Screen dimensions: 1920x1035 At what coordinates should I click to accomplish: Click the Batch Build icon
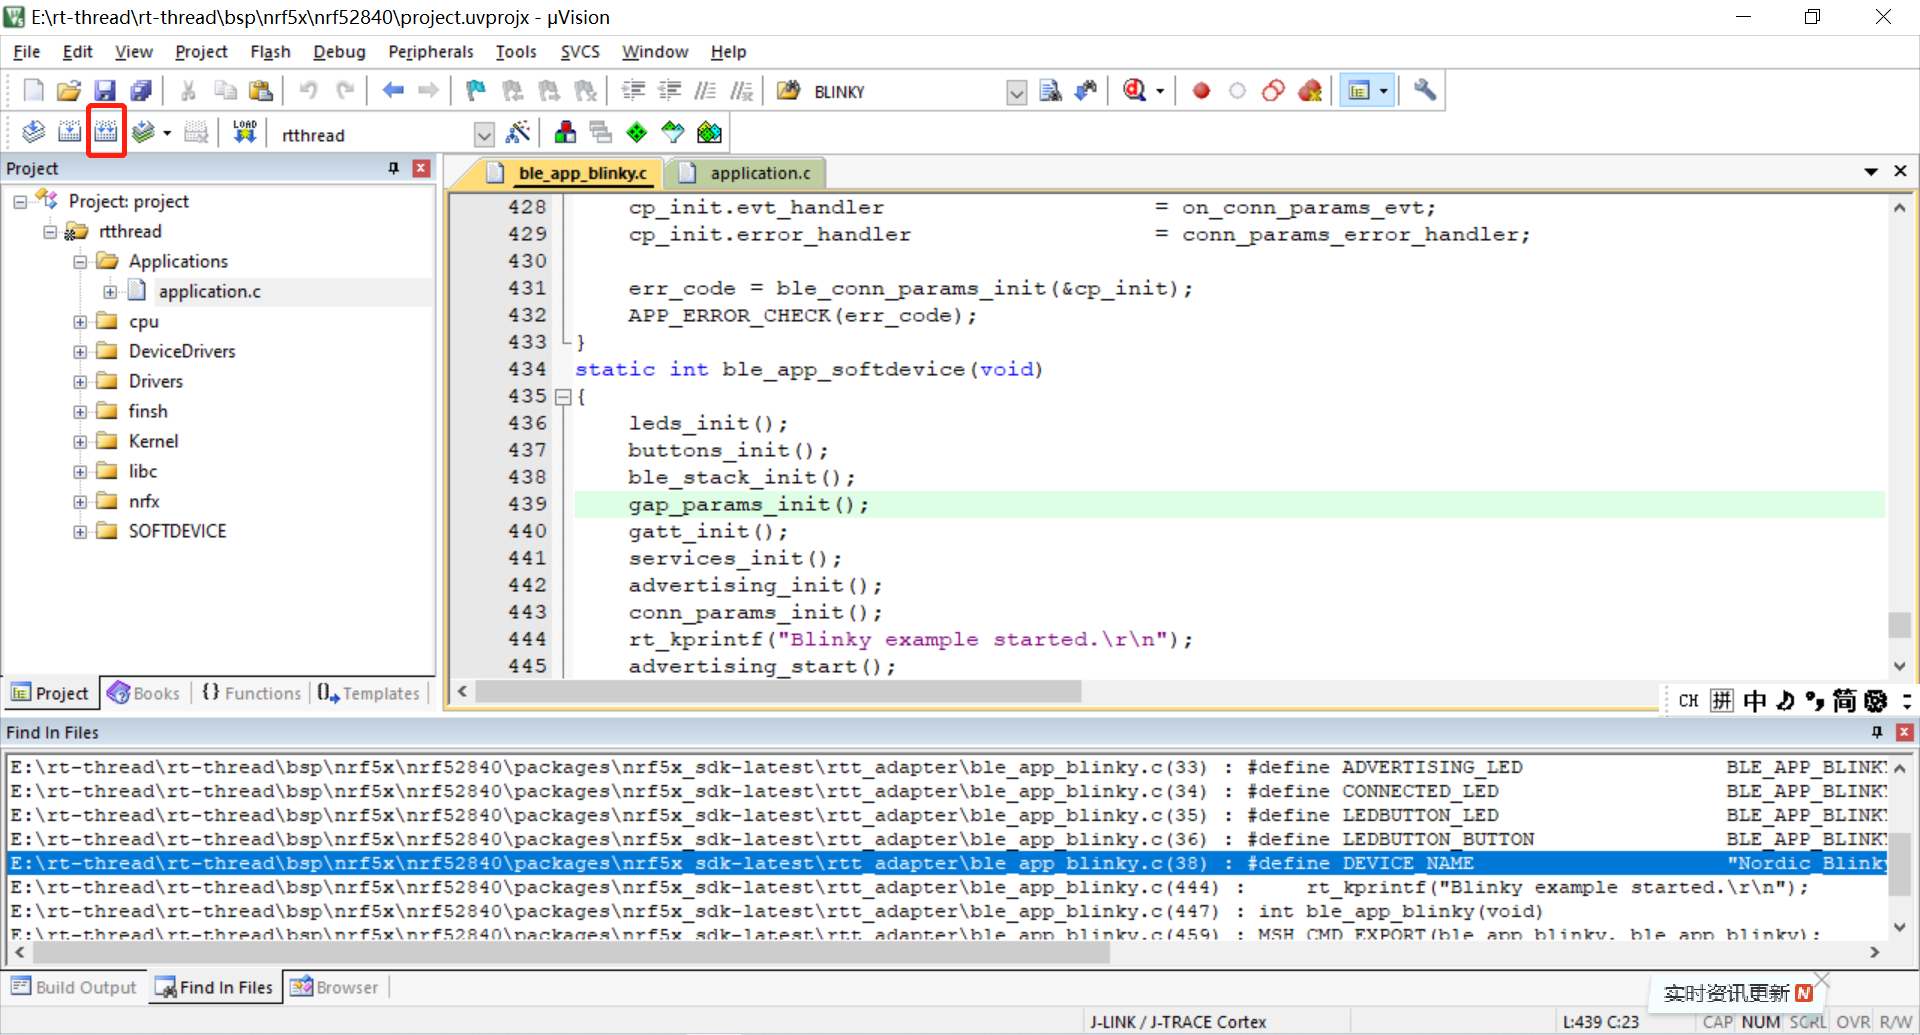tap(143, 132)
